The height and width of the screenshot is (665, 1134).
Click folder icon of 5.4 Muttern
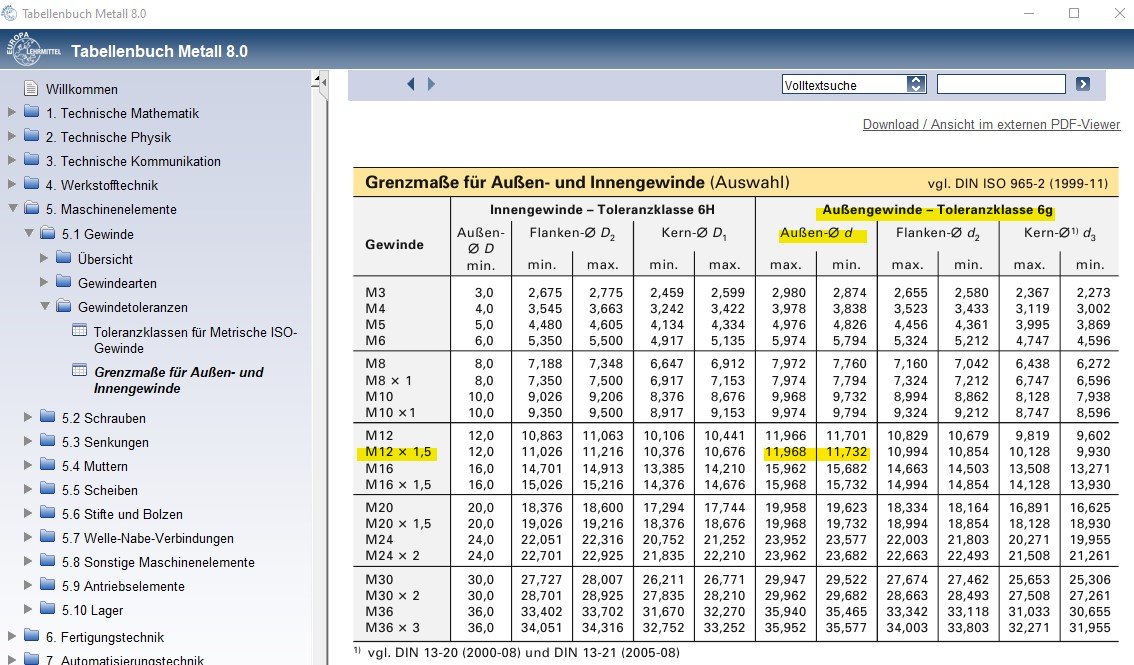(48, 464)
